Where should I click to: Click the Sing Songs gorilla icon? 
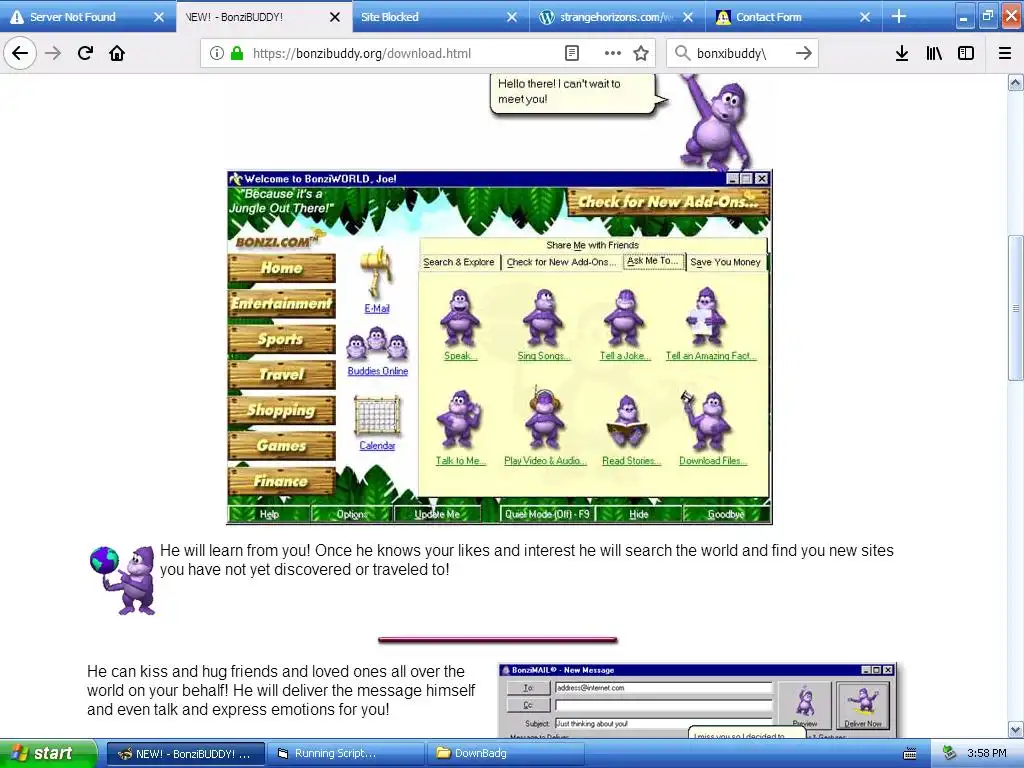tap(543, 318)
